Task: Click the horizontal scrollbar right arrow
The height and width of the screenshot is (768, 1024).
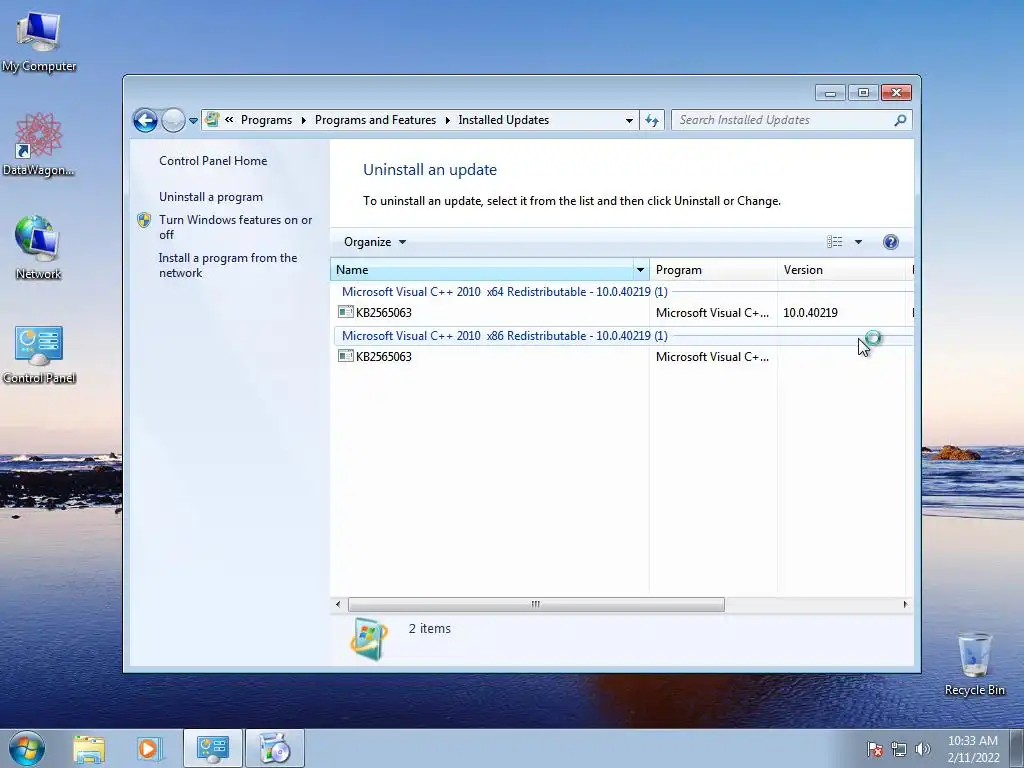Action: [x=905, y=605]
